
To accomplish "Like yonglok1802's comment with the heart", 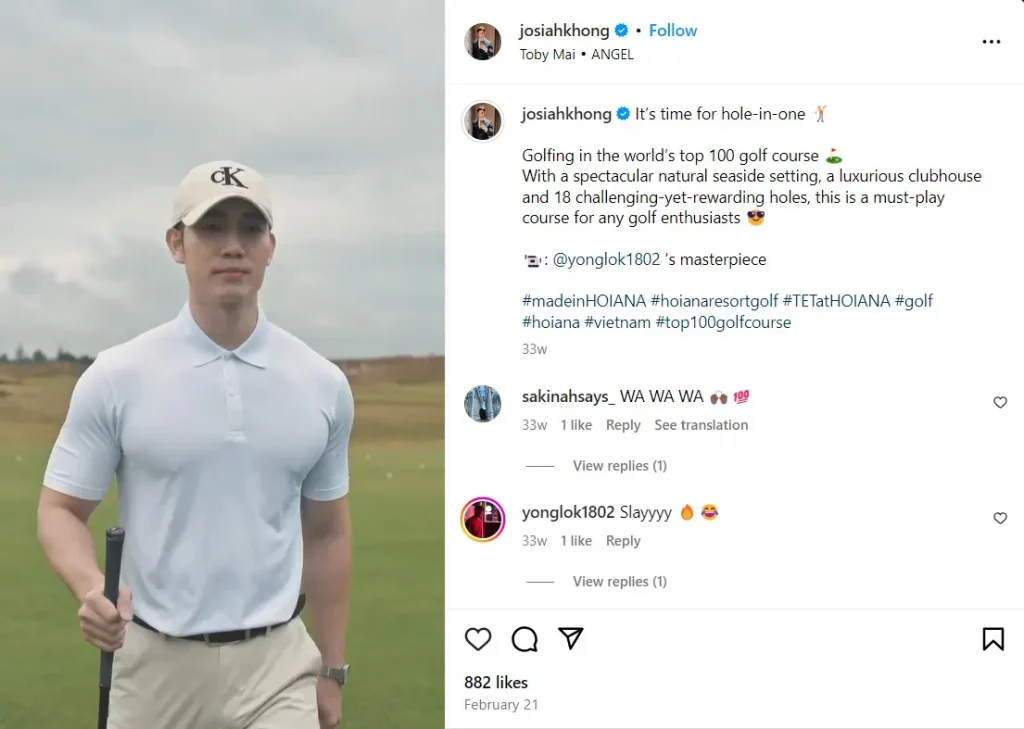I will 1000,518.
